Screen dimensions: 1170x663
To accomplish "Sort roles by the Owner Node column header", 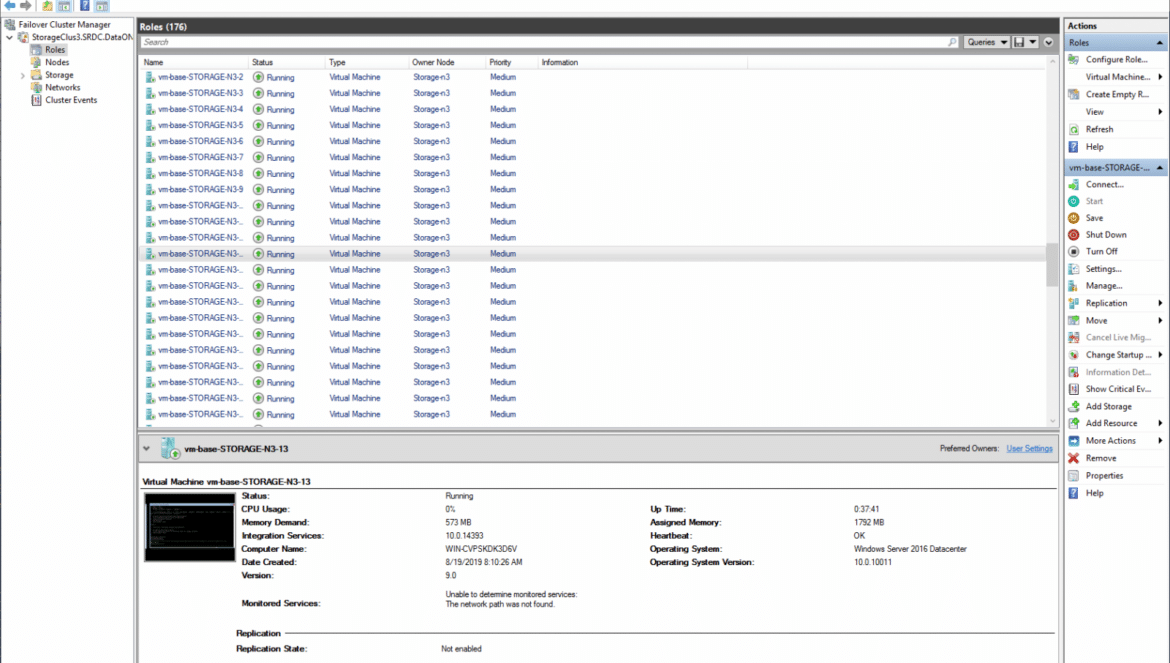I will [447, 63].
